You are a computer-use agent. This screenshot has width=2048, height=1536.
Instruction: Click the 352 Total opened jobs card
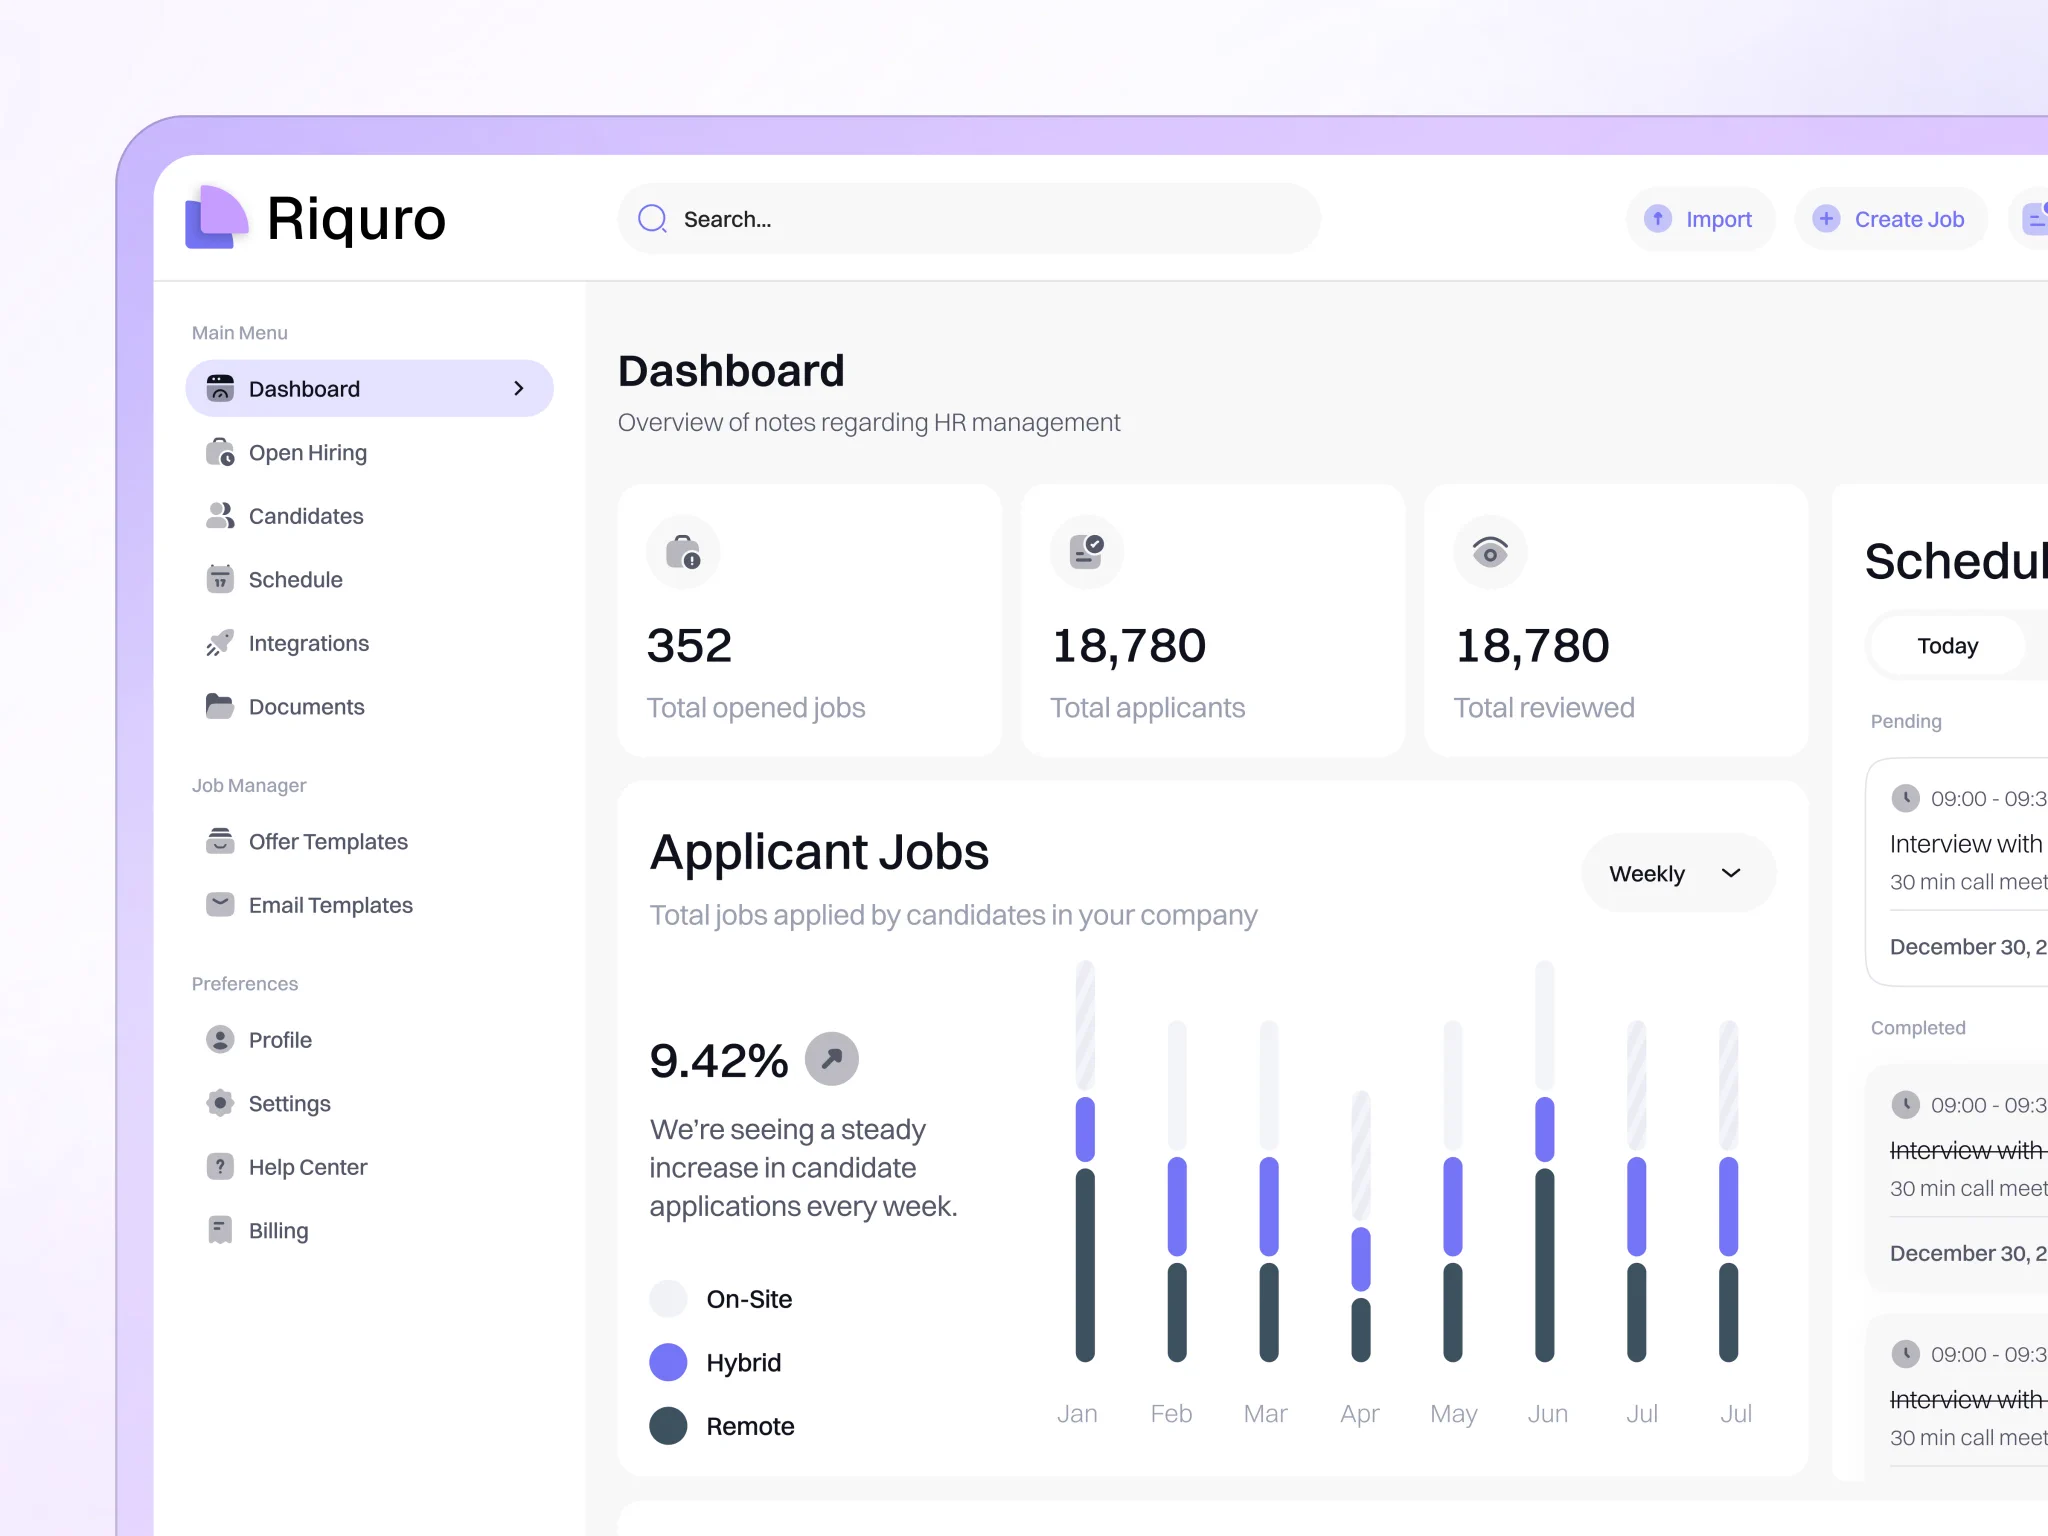pyautogui.click(x=810, y=621)
